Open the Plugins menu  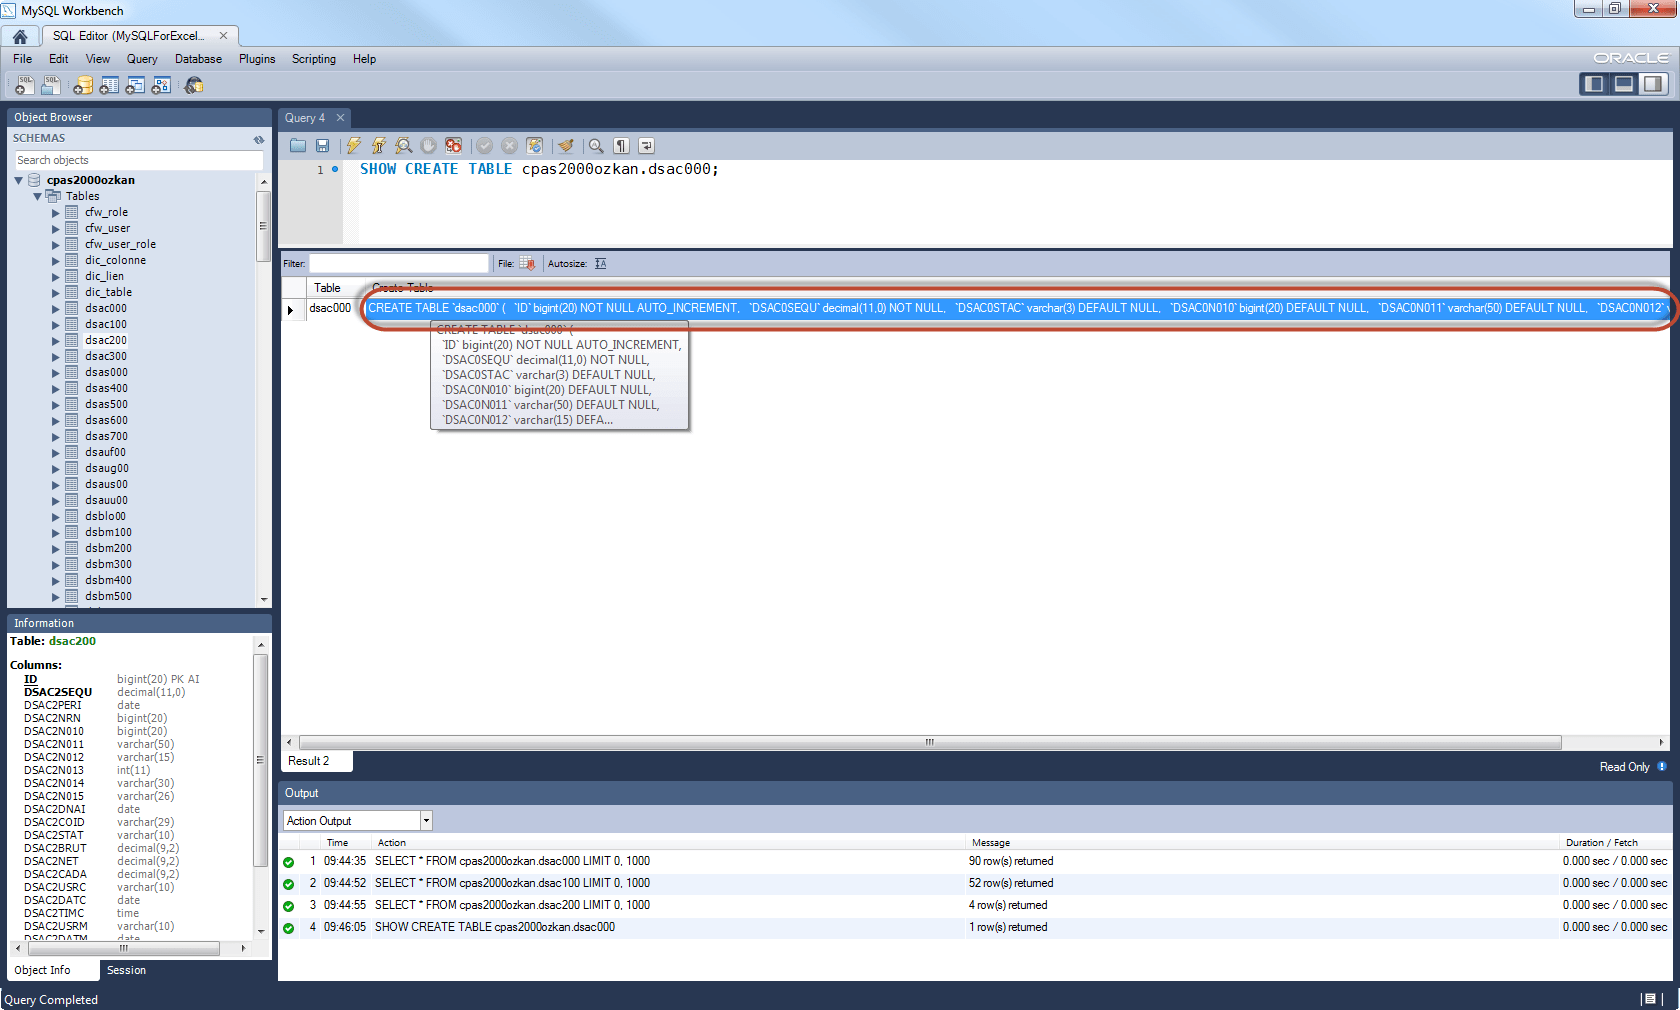point(257,59)
